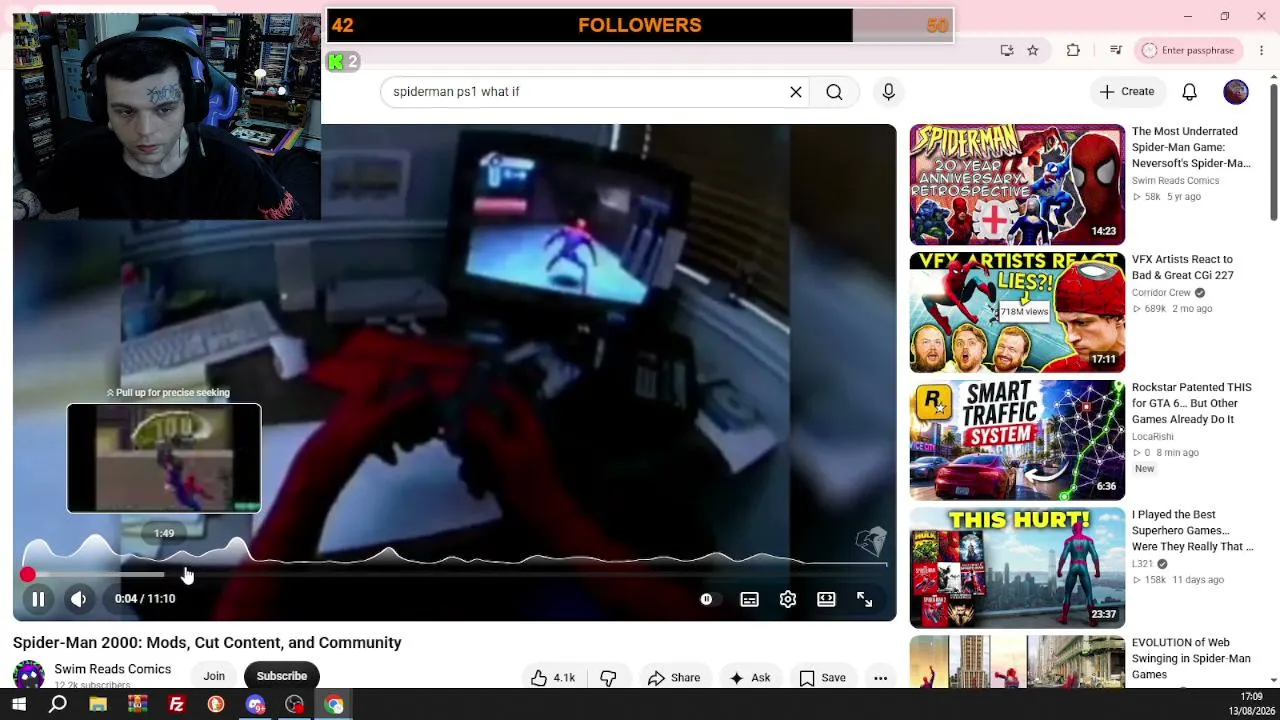Click the Enter passphrase profile button

click(1188, 50)
